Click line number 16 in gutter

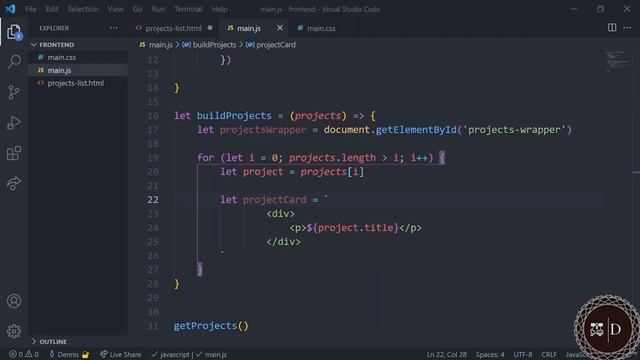[x=153, y=116]
